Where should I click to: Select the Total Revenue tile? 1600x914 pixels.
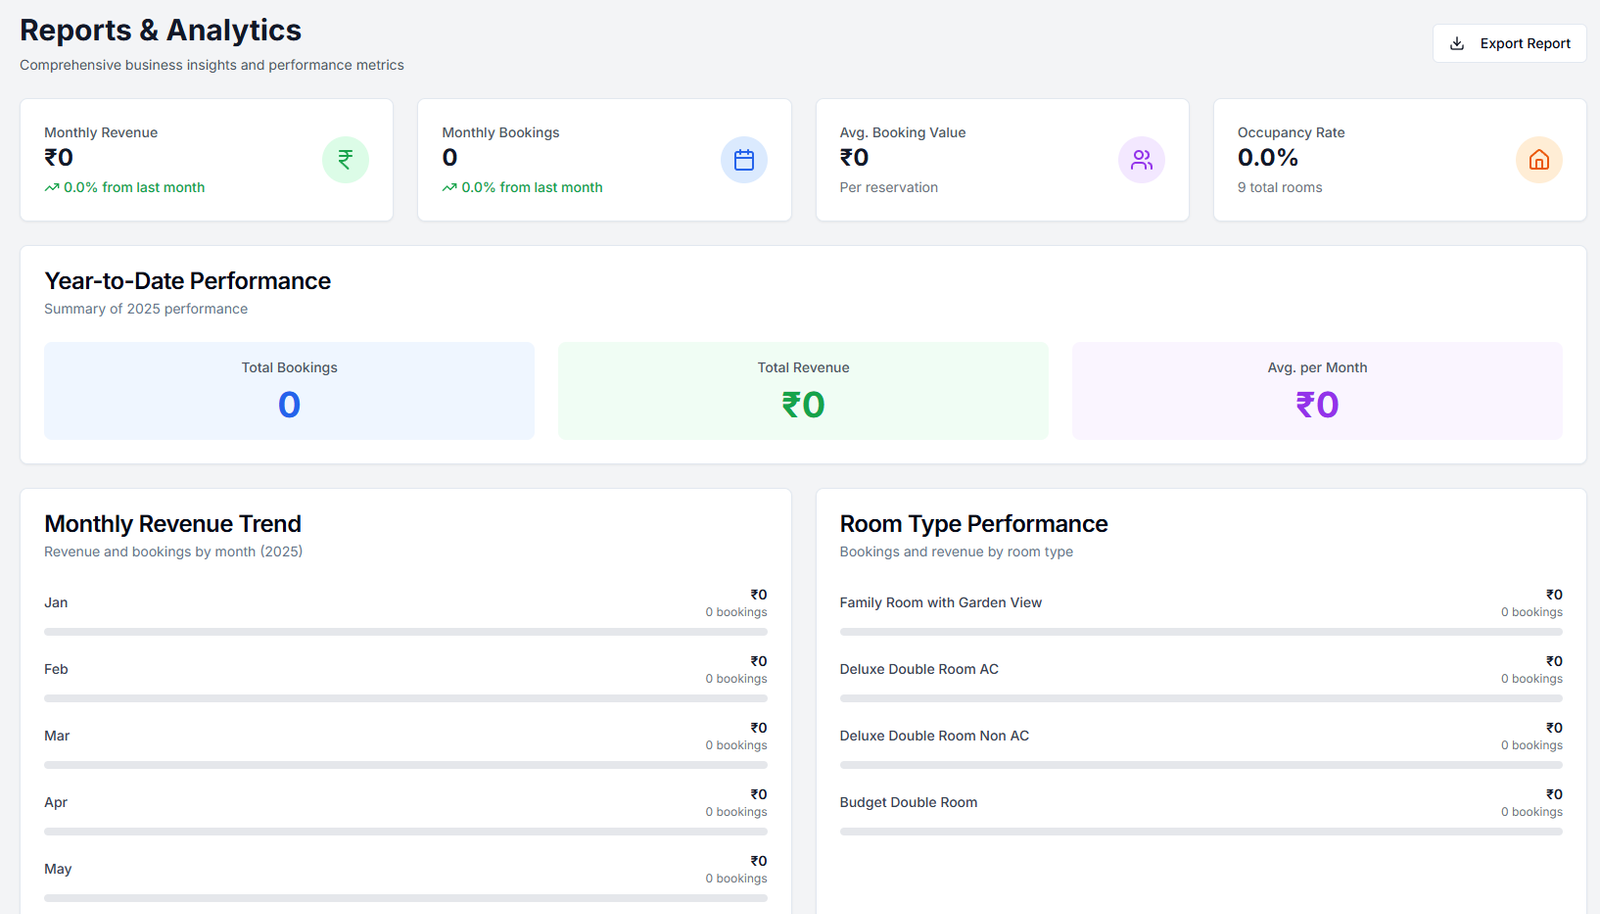(x=803, y=390)
